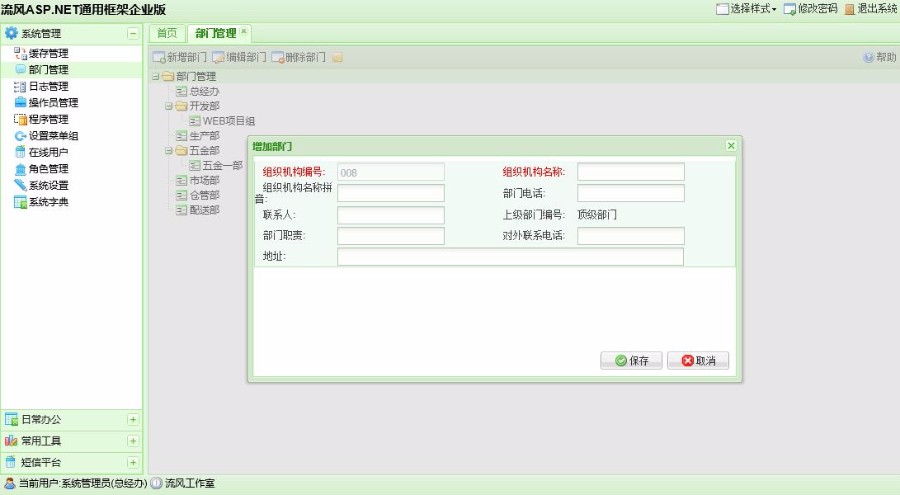The height and width of the screenshot is (495, 900).
Task: Select WEB项目组 tree node
Action: pos(228,121)
